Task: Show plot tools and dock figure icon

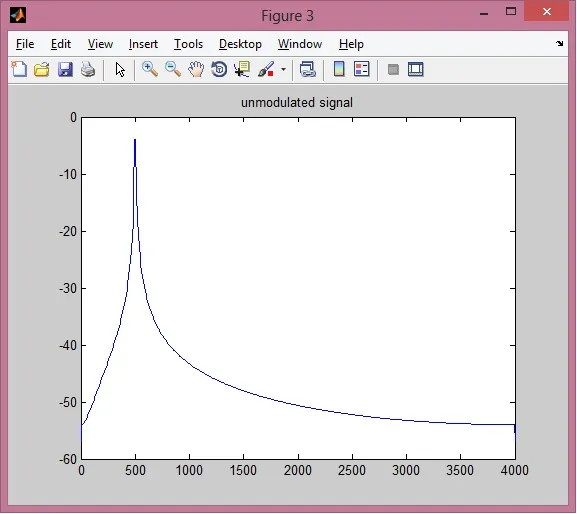Action: (x=416, y=69)
